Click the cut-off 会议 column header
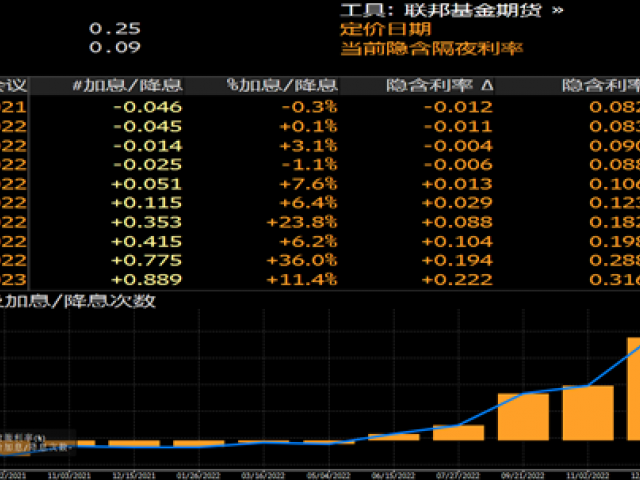 [12, 86]
